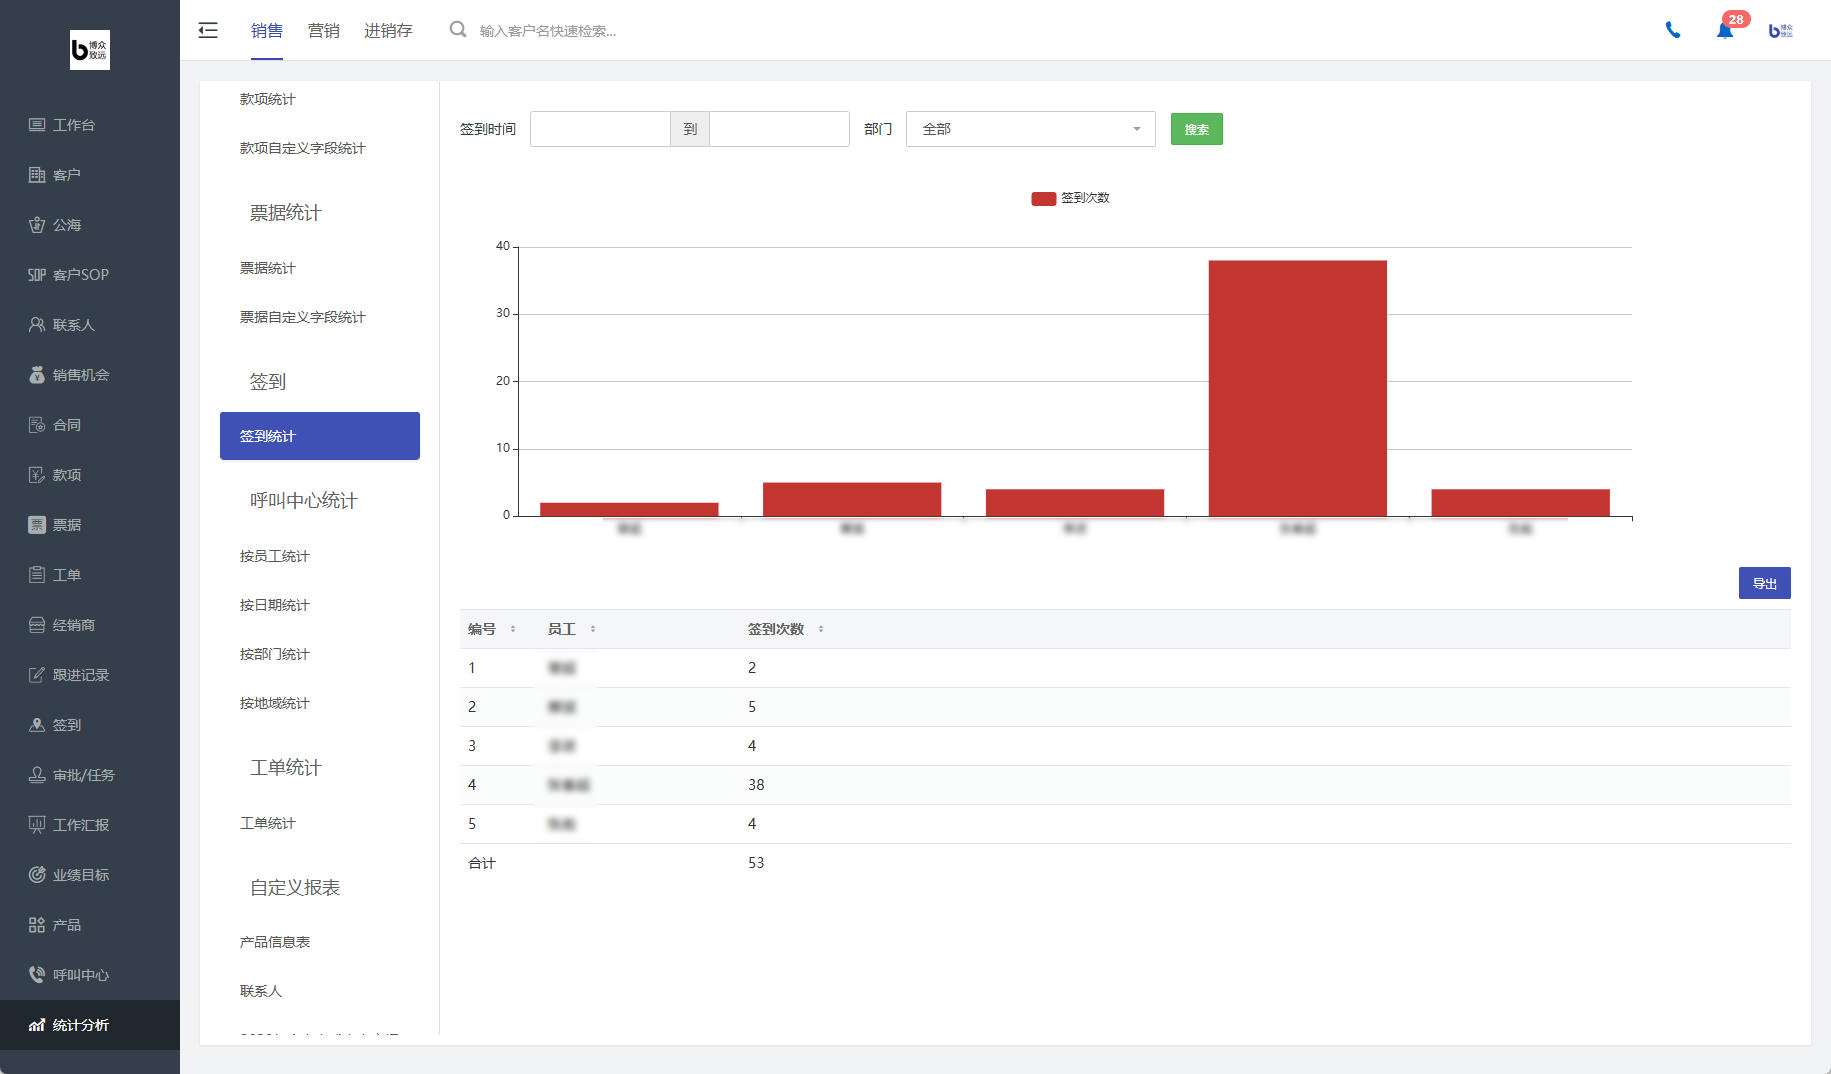This screenshot has height=1074, width=1831.
Task: Click the green 搜索 button
Action: coord(1196,129)
